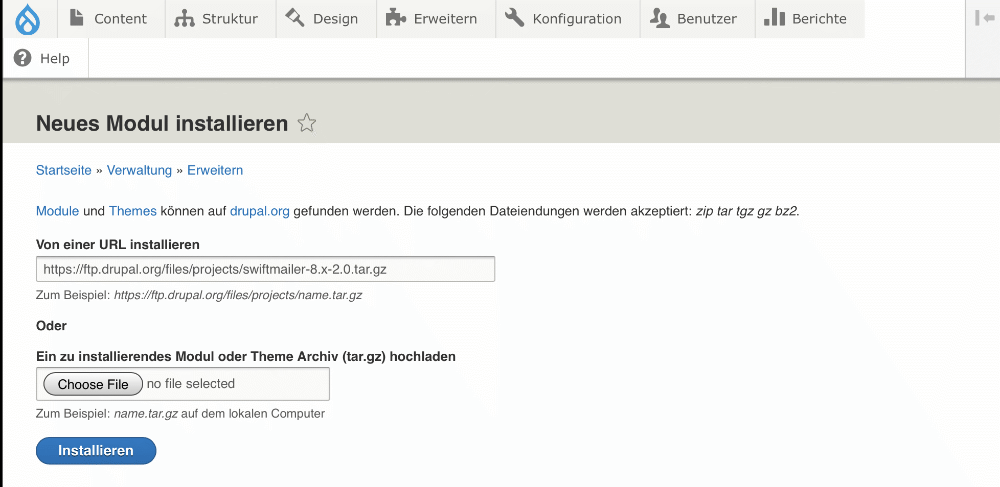Open the Module link
Image resolution: width=1000 pixels, height=487 pixels.
click(57, 211)
